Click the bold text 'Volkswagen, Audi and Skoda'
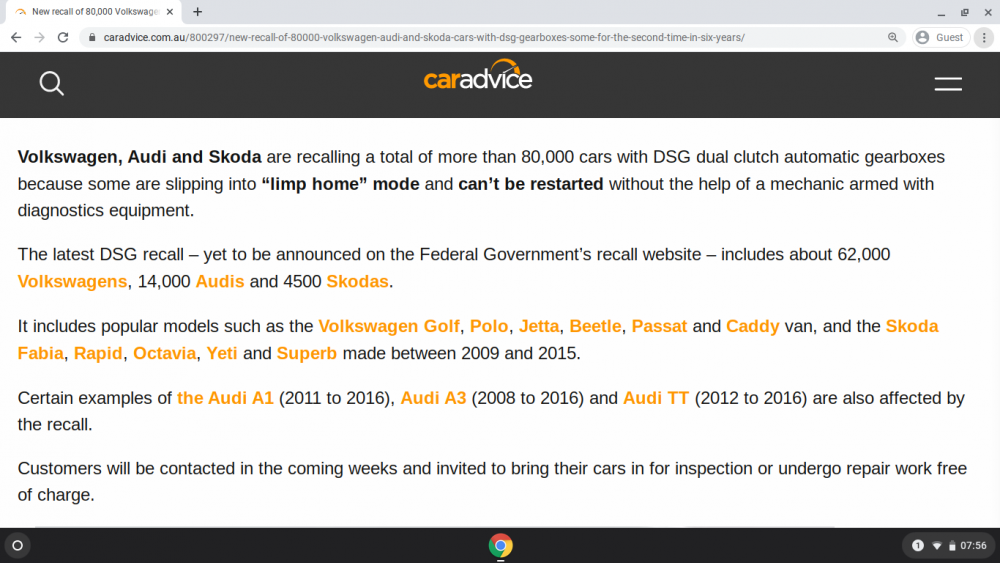 (x=139, y=157)
